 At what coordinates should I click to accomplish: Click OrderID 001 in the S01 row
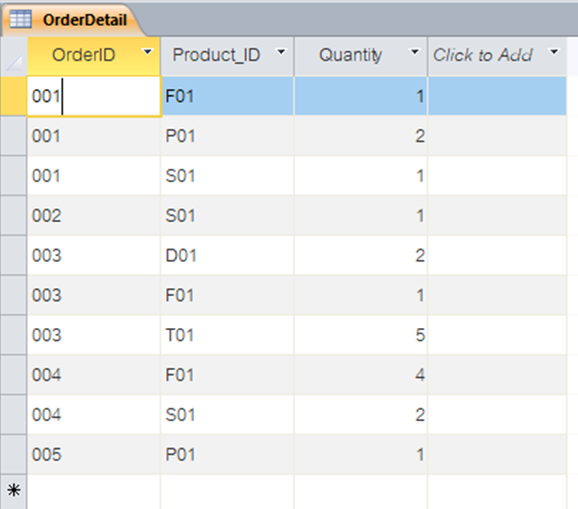[94, 175]
